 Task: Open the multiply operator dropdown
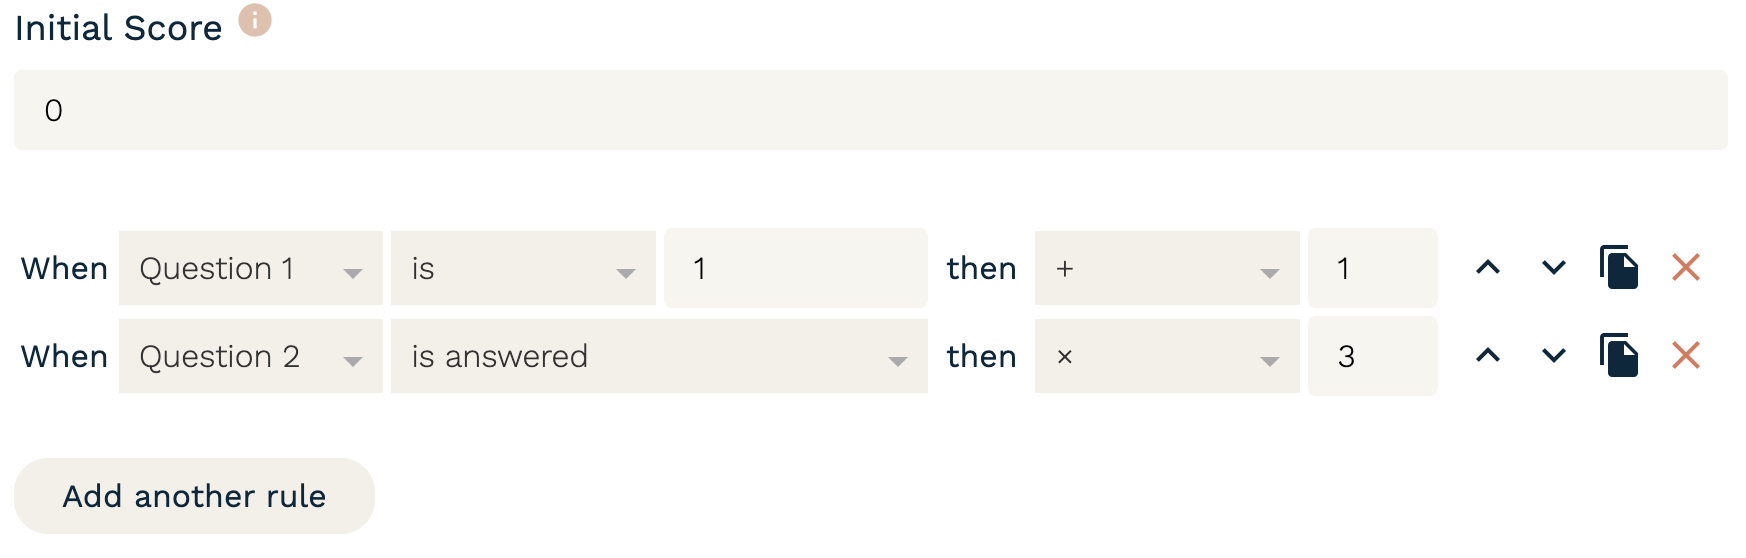[x=1167, y=356]
